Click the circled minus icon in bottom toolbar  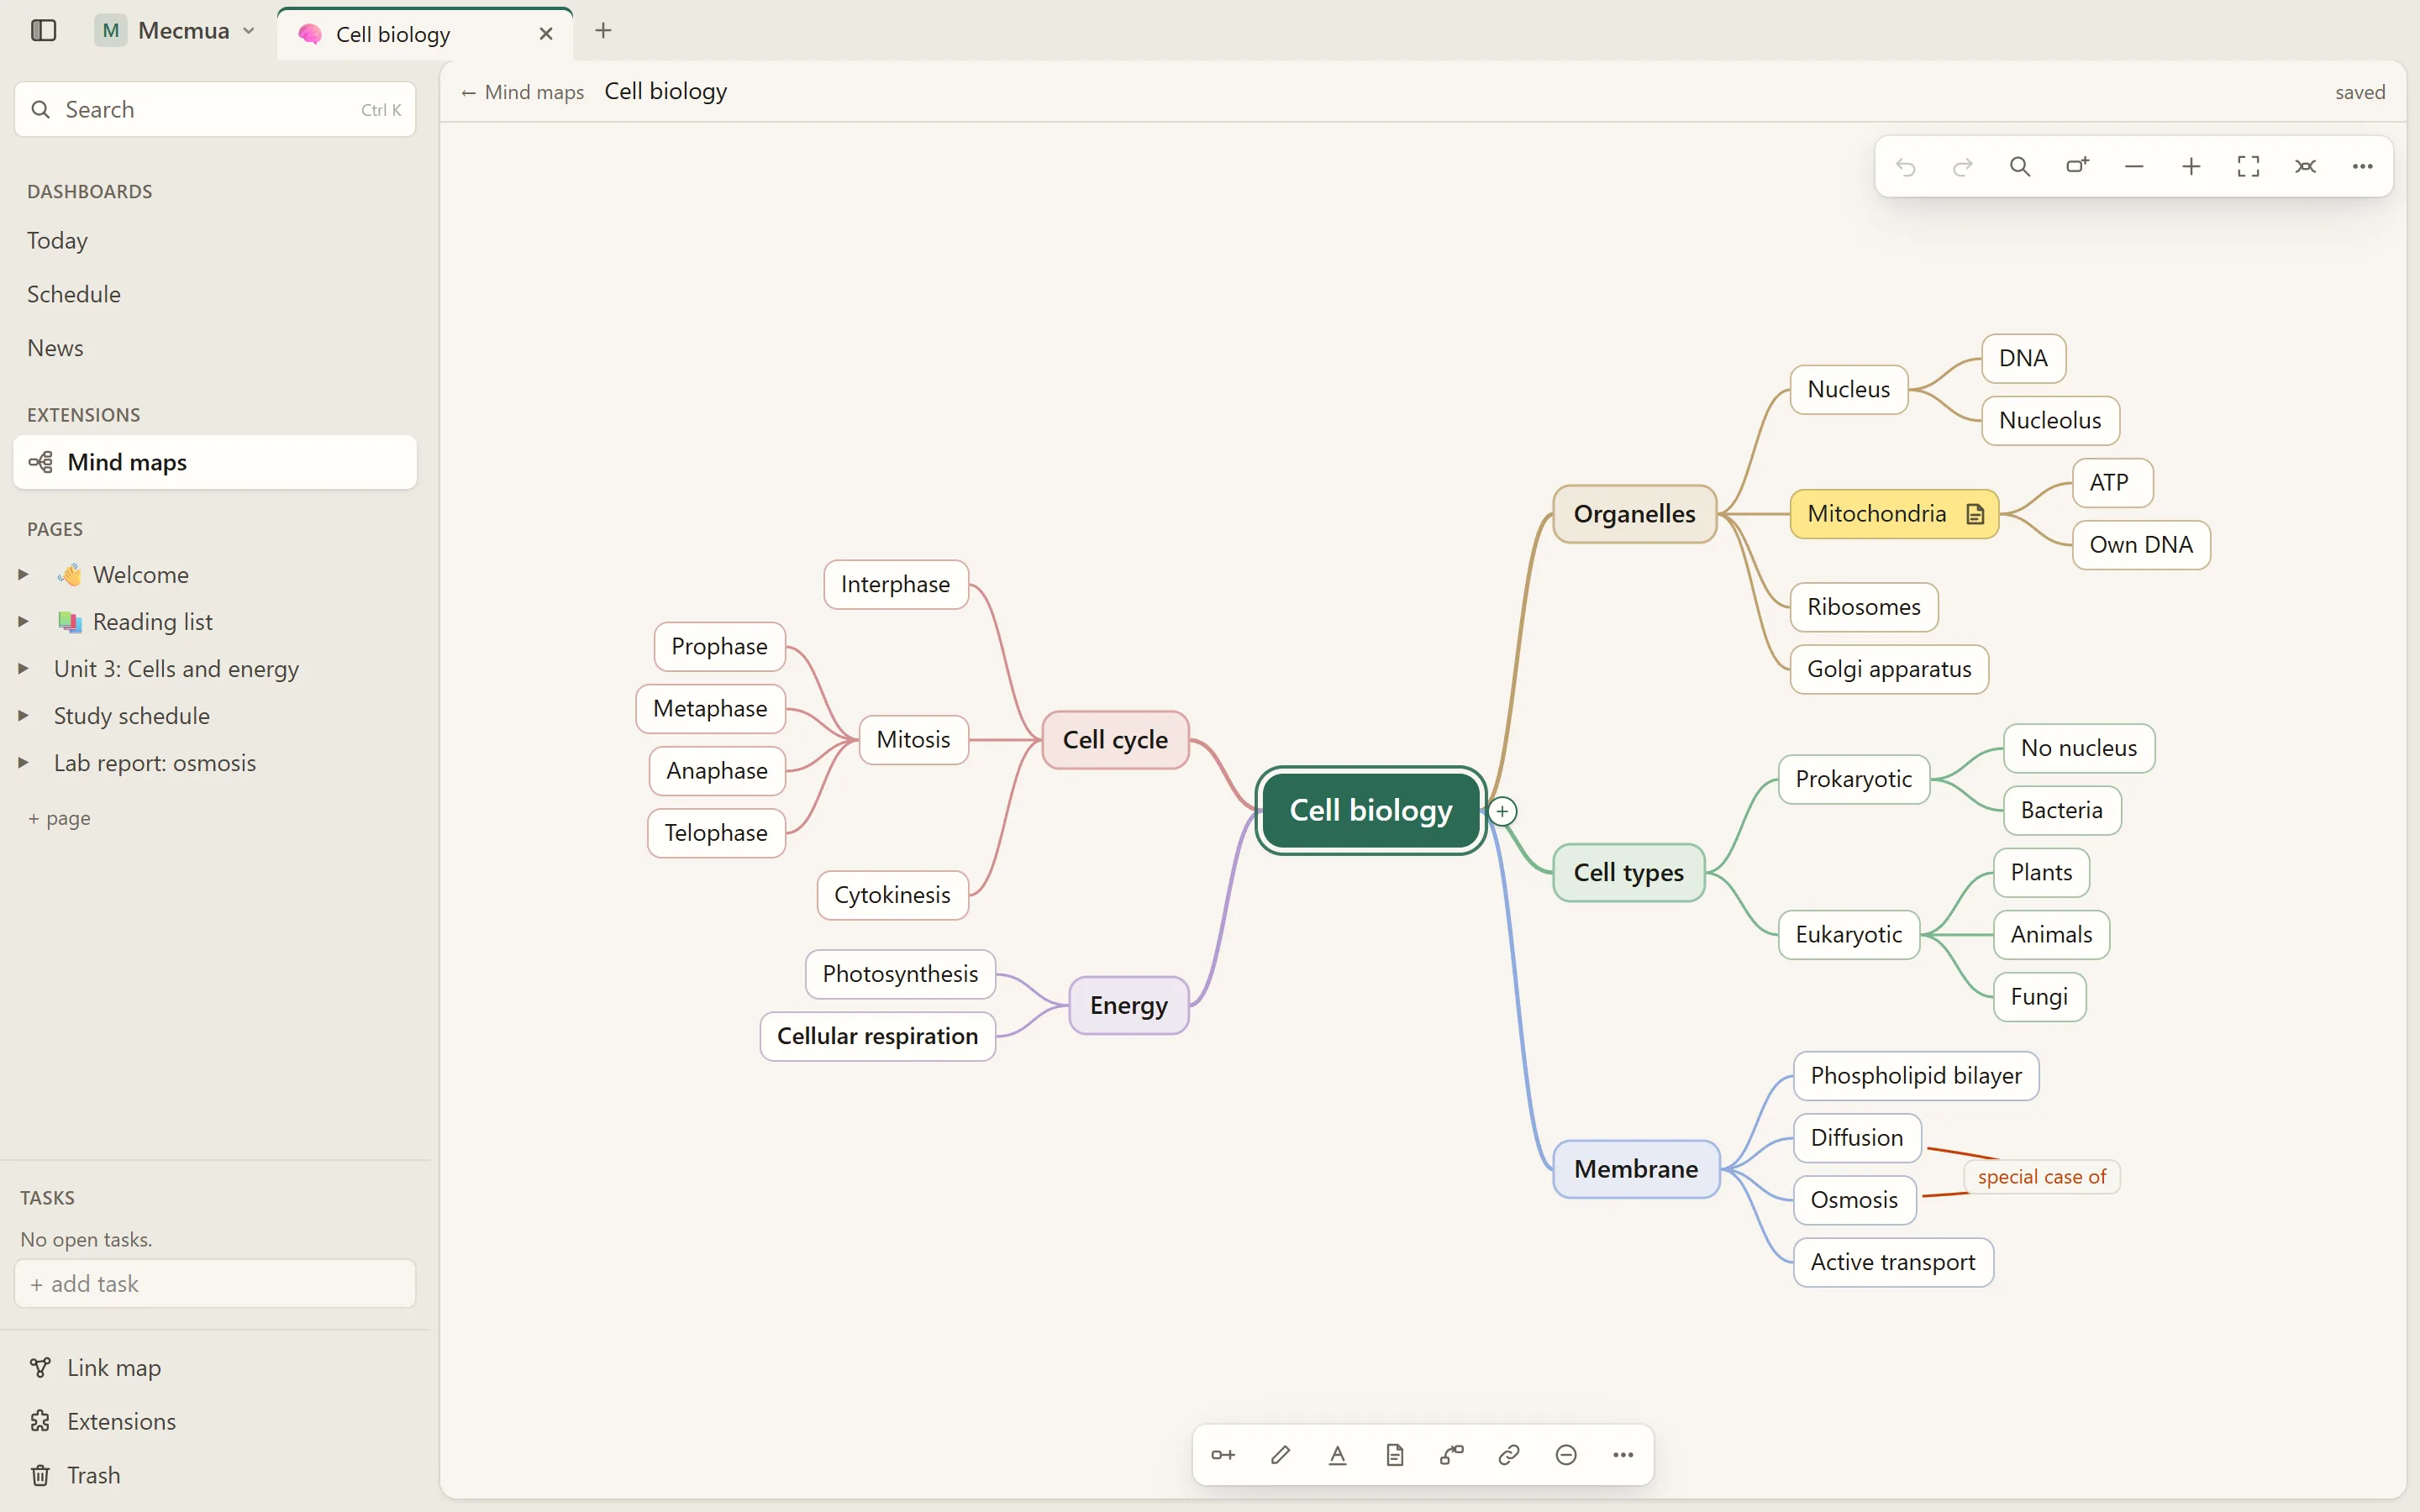tap(1566, 1455)
